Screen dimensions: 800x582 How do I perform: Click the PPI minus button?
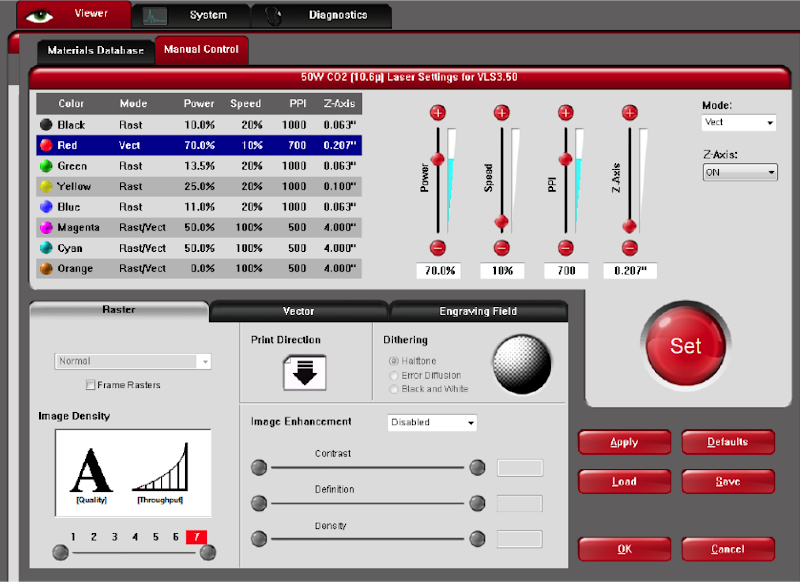pyautogui.click(x=565, y=248)
